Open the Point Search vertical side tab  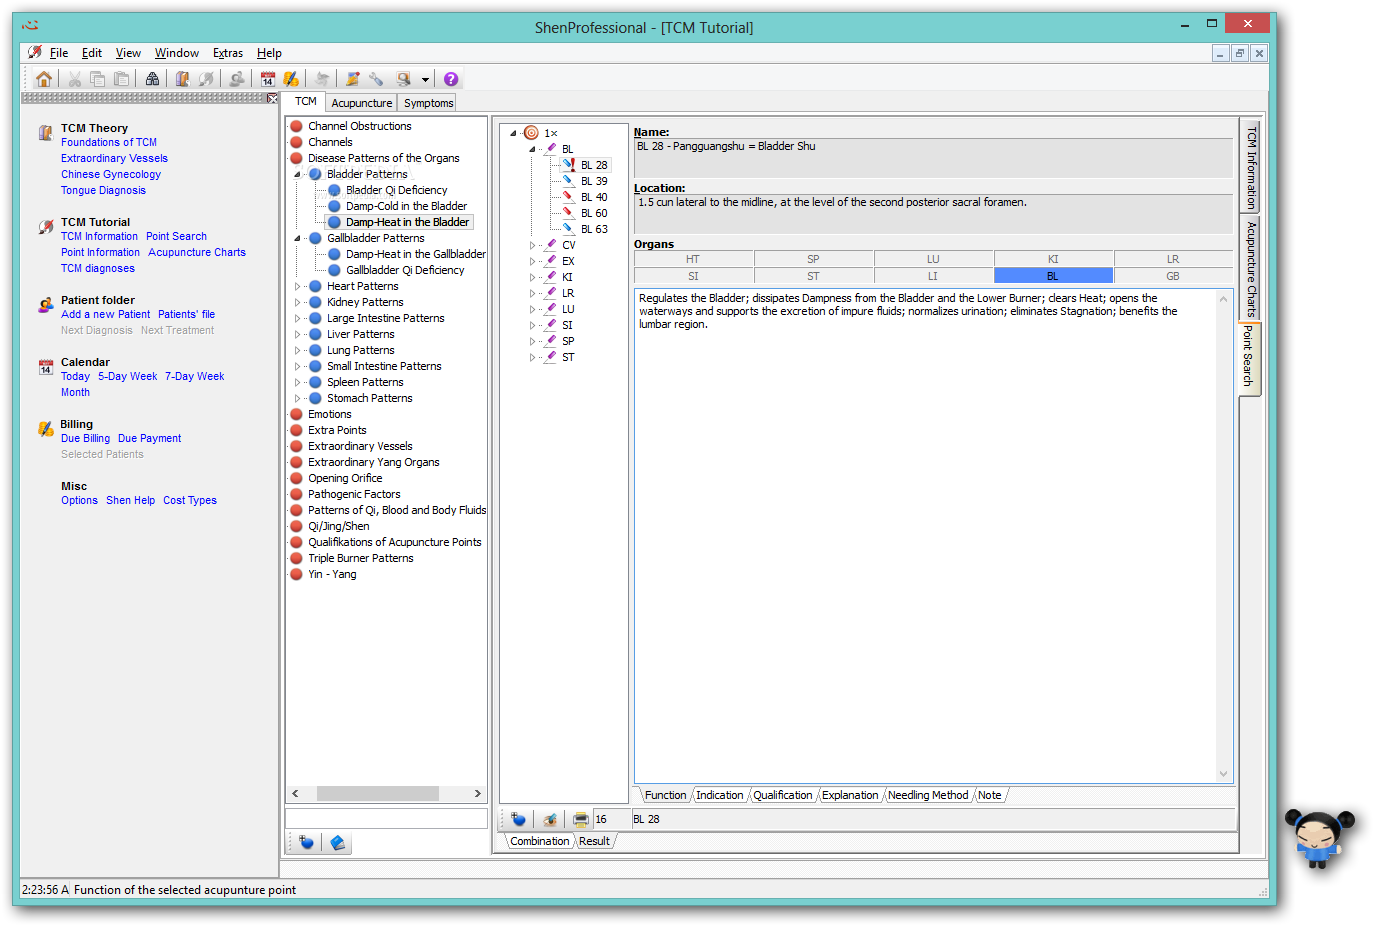pos(1250,357)
